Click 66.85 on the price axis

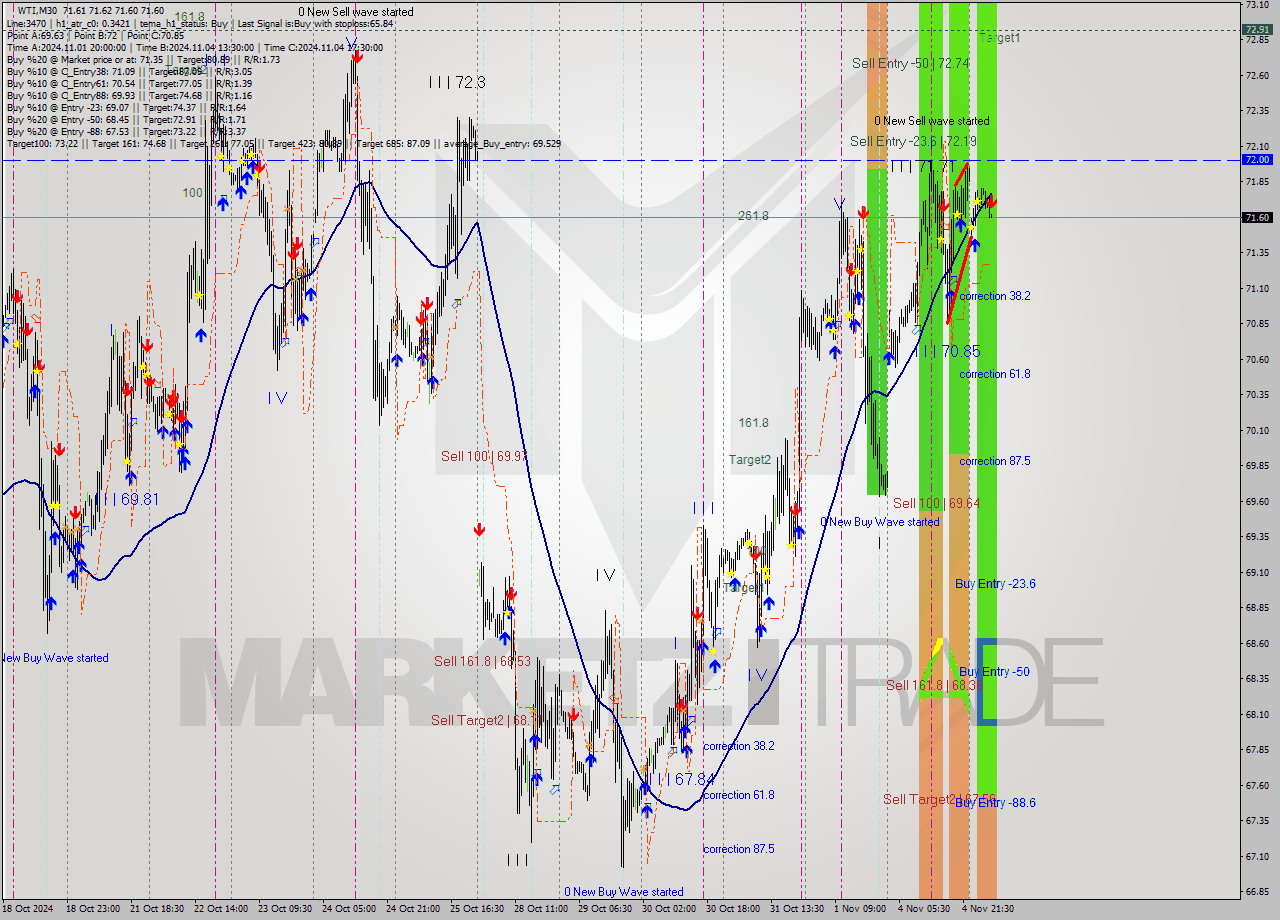coord(1257,892)
